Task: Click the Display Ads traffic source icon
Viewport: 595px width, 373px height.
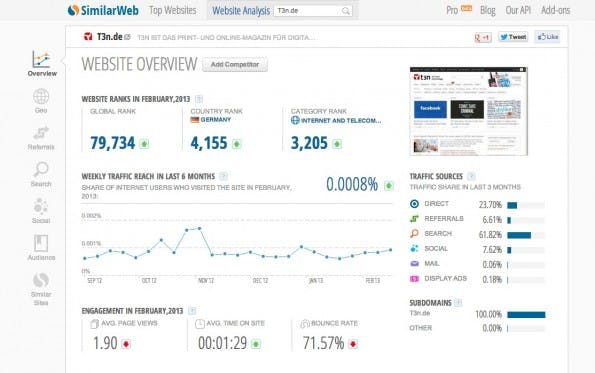Action: pos(414,279)
